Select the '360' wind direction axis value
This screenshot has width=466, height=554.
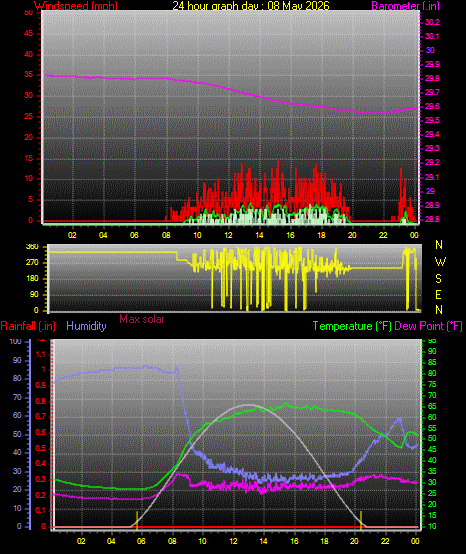(x=32, y=247)
